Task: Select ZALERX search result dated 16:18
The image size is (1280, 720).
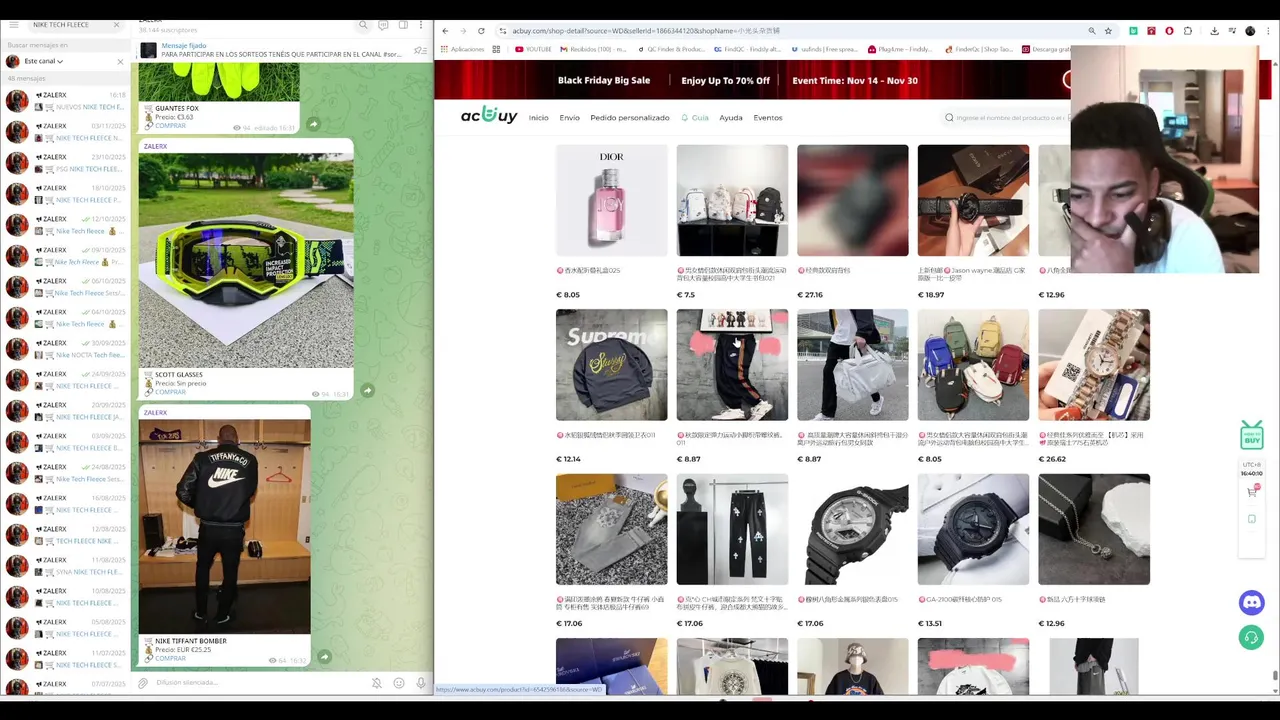Action: click(x=66, y=101)
